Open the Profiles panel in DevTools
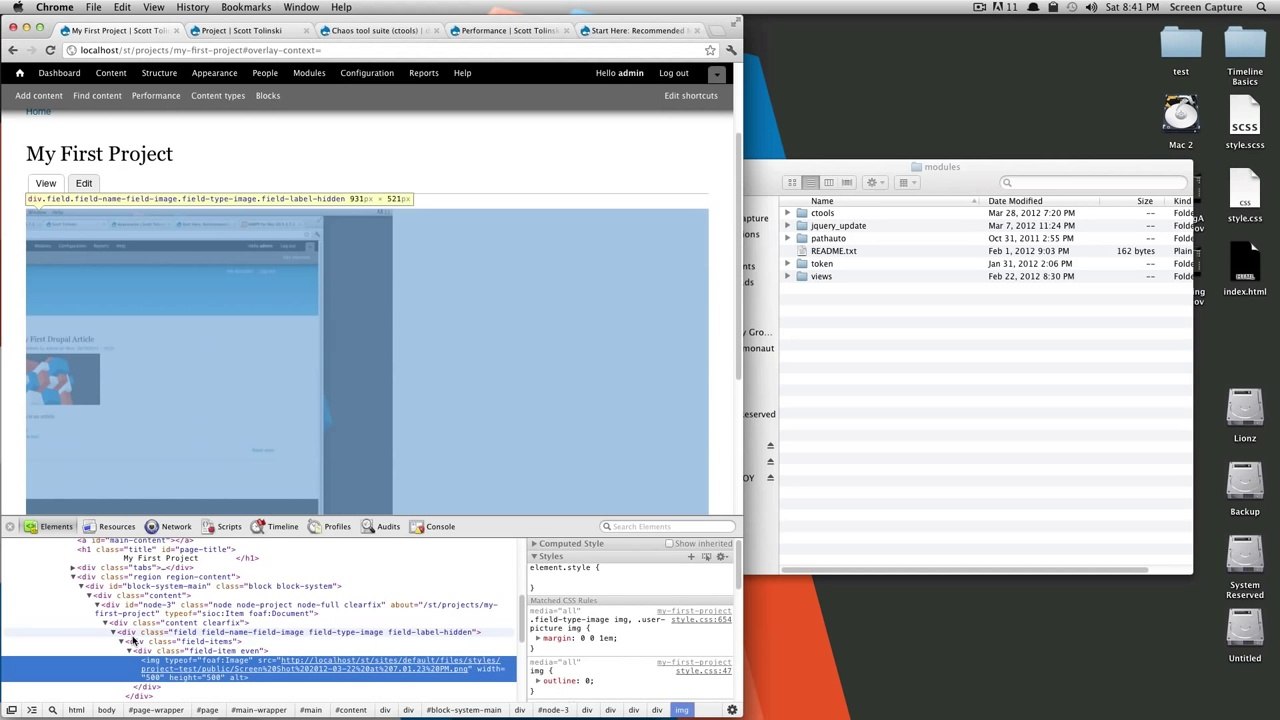The height and width of the screenshot is (720, 1280). click(x=329, y=526)
